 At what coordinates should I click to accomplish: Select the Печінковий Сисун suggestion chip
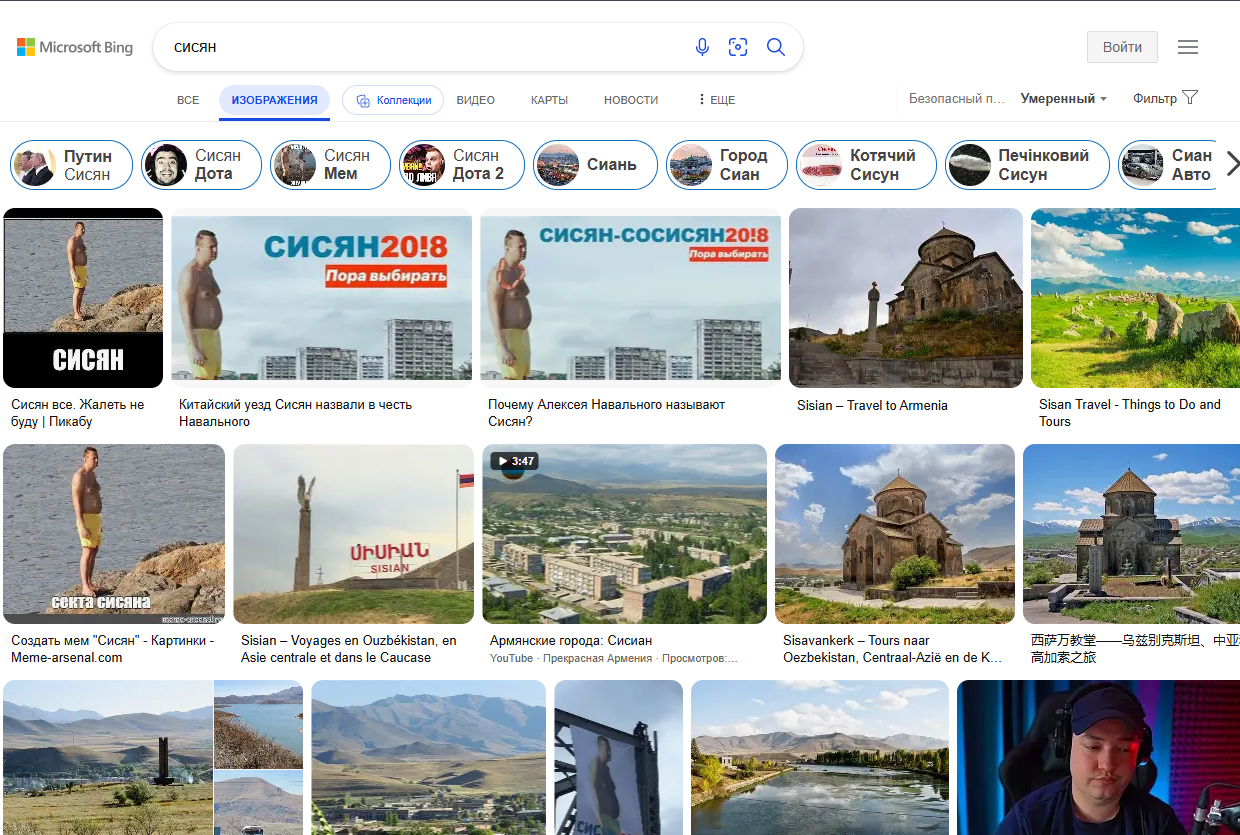1027,165
